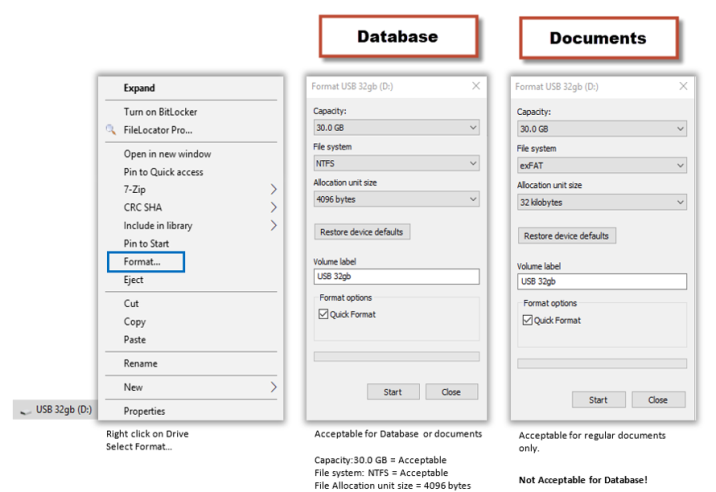Open the 32 kilobytes allocation size dropdown
This screenshot has width=716, height=492.
[601, 202]
